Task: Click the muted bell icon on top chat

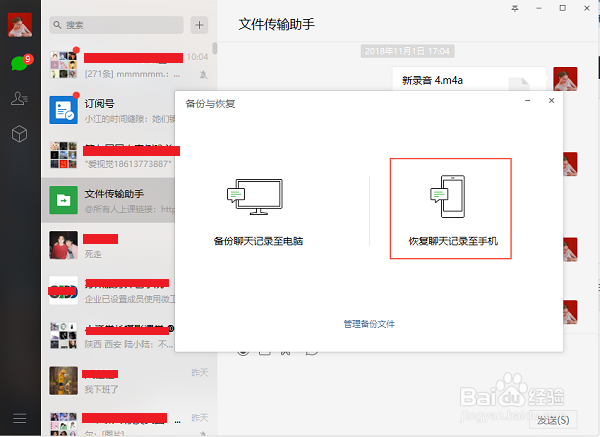Action: pyautogui.click(x=204, y=74)
